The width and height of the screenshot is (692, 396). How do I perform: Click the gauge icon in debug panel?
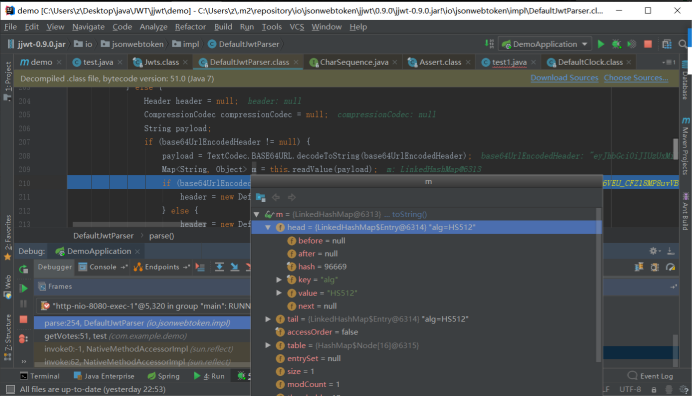click(x=670, y=267)
